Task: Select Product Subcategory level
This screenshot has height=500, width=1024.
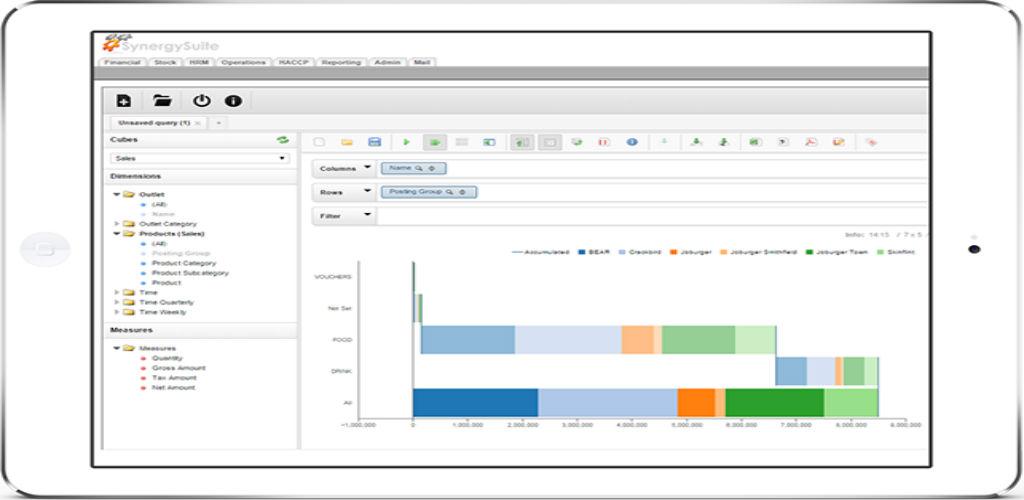Action: click(190, 273)
